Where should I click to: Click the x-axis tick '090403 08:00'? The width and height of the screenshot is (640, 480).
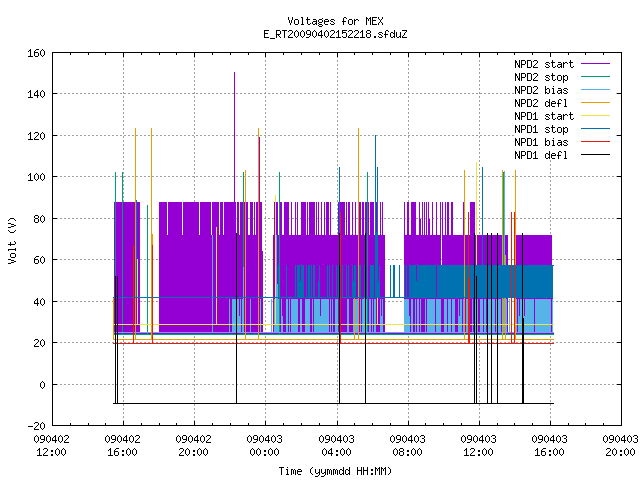tap(407, 446)
